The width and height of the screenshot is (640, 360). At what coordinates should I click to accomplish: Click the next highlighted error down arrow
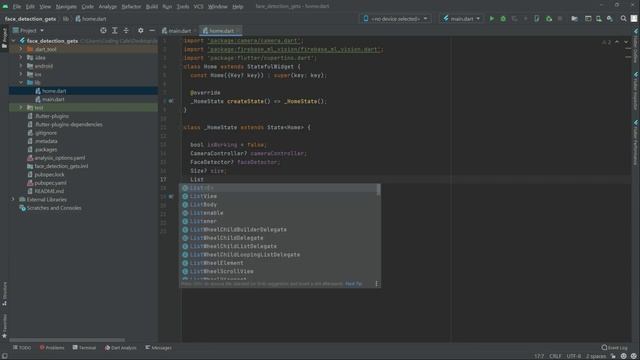pos(626,42)
